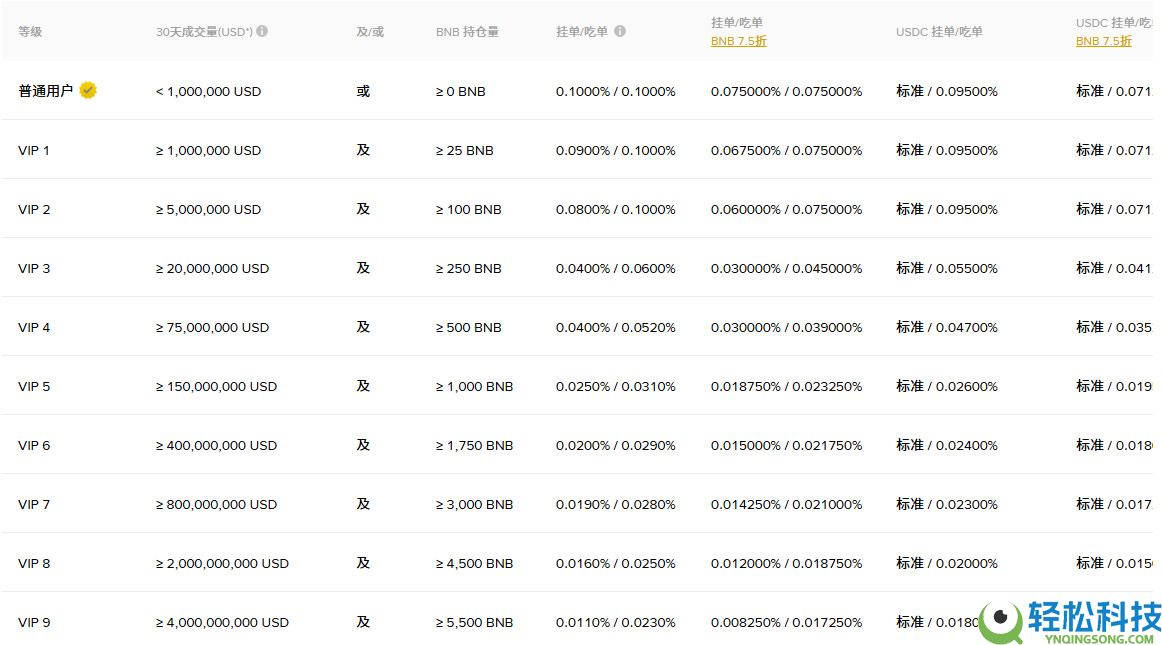Select the 标准 / 0.09500% value for VIP 2

[x=947, y=209]
